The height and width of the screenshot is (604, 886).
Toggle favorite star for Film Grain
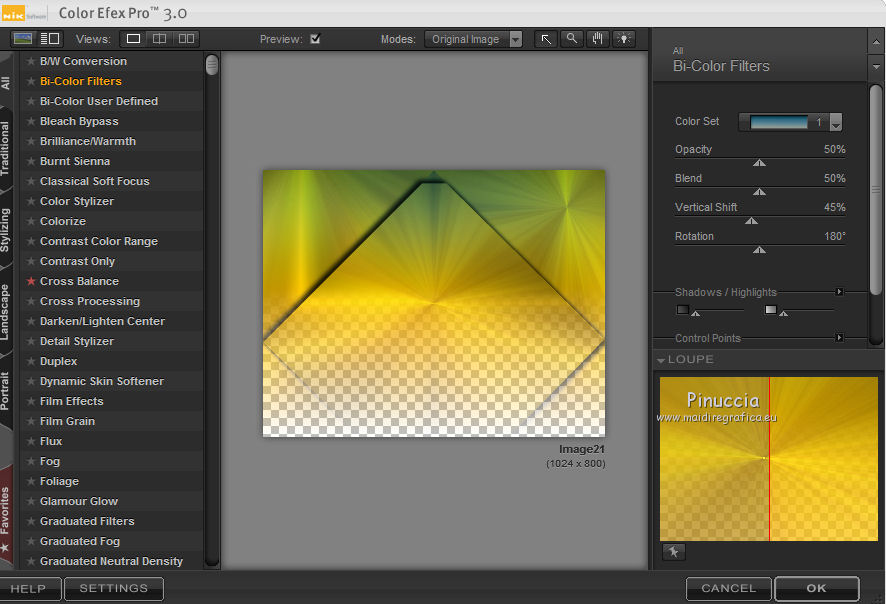tap(31, 421)
